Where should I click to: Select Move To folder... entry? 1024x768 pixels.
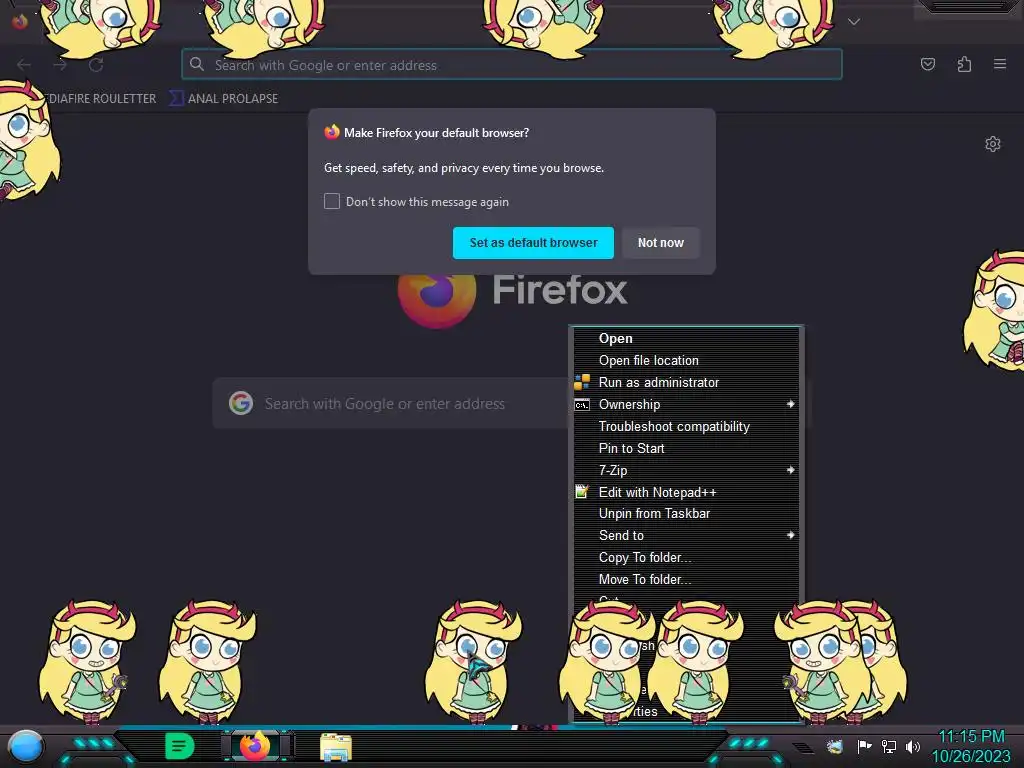pyautogui.click(x=686, y=579)
